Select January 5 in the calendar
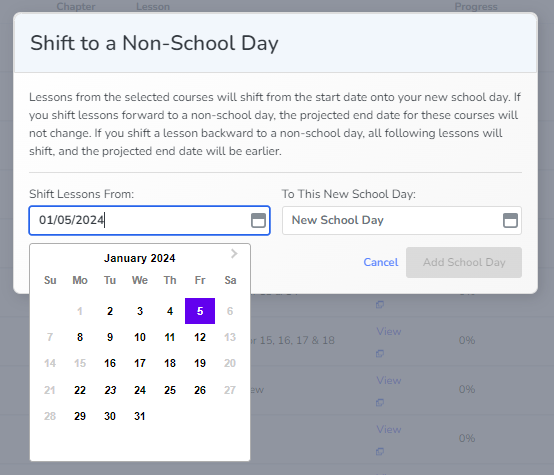The width and height of the screenshot is (554, 475). pyautogui.click(x=200, y=311)
